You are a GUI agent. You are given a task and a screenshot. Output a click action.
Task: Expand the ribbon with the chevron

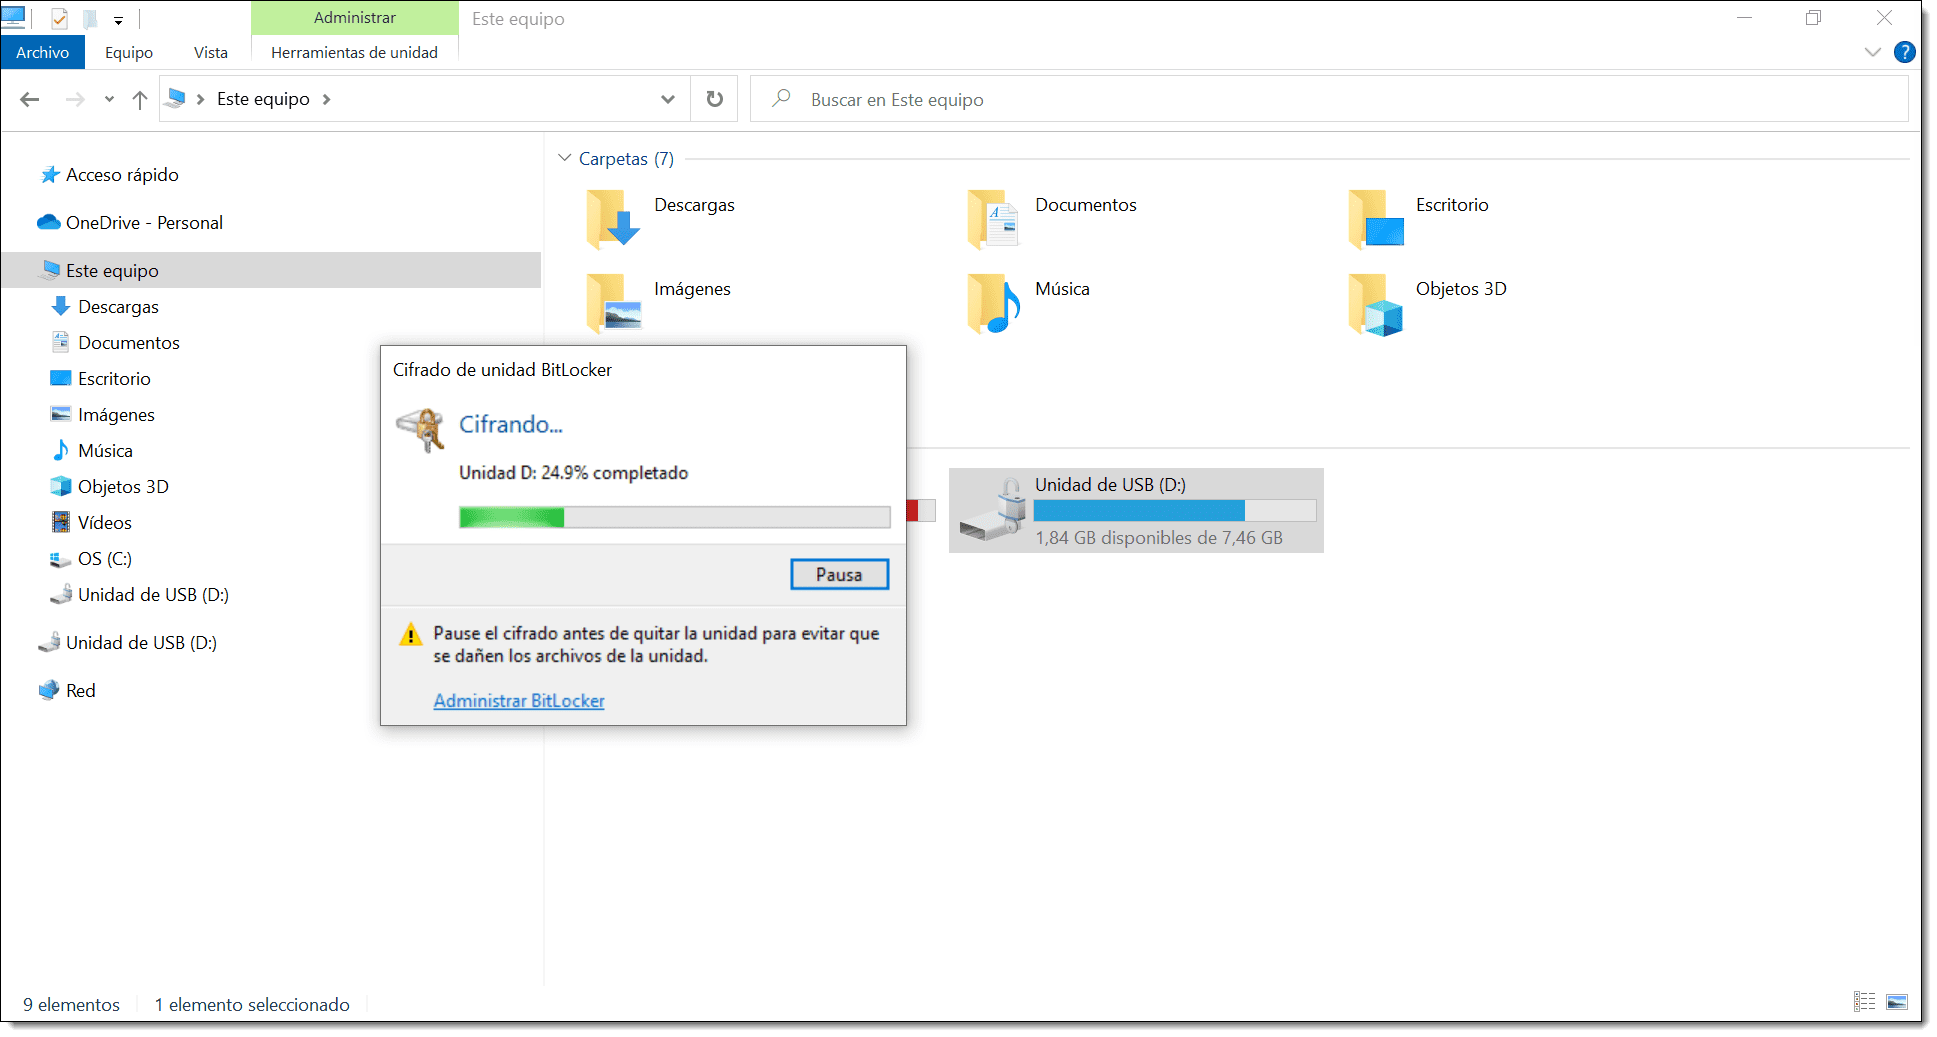click(x=1873, y=52)
